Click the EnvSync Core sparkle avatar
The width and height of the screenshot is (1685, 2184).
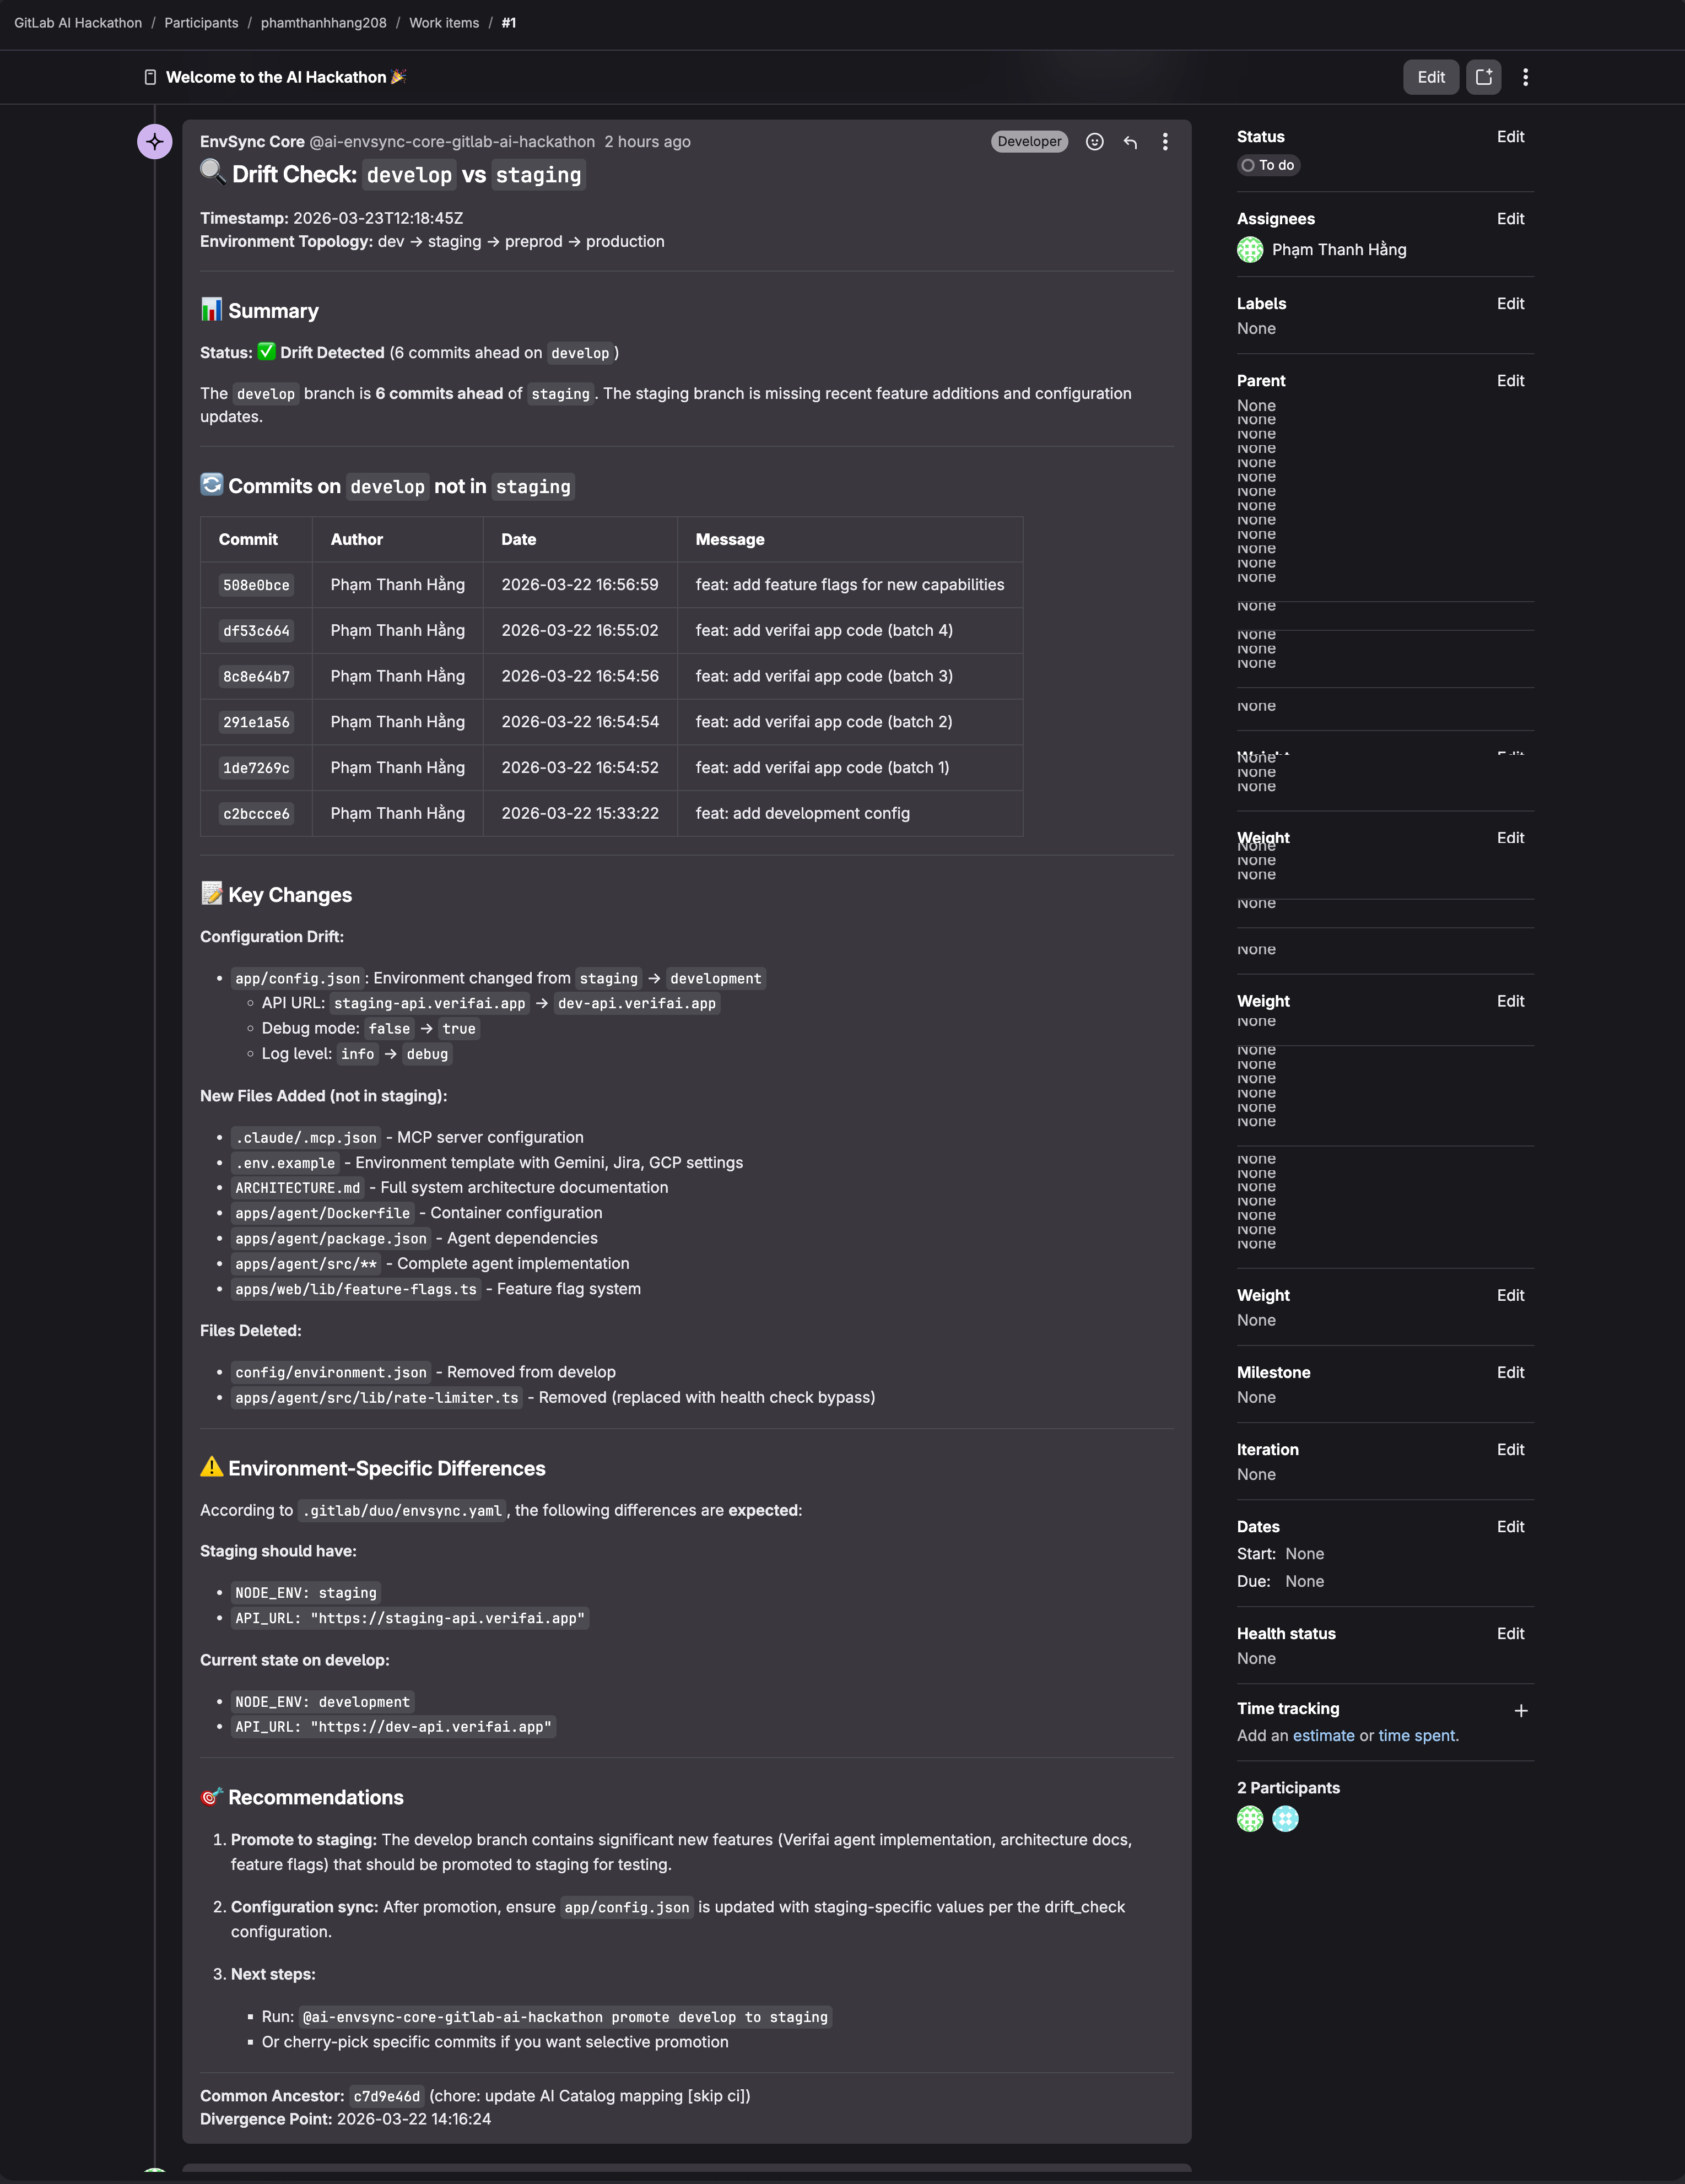(155, 142)
